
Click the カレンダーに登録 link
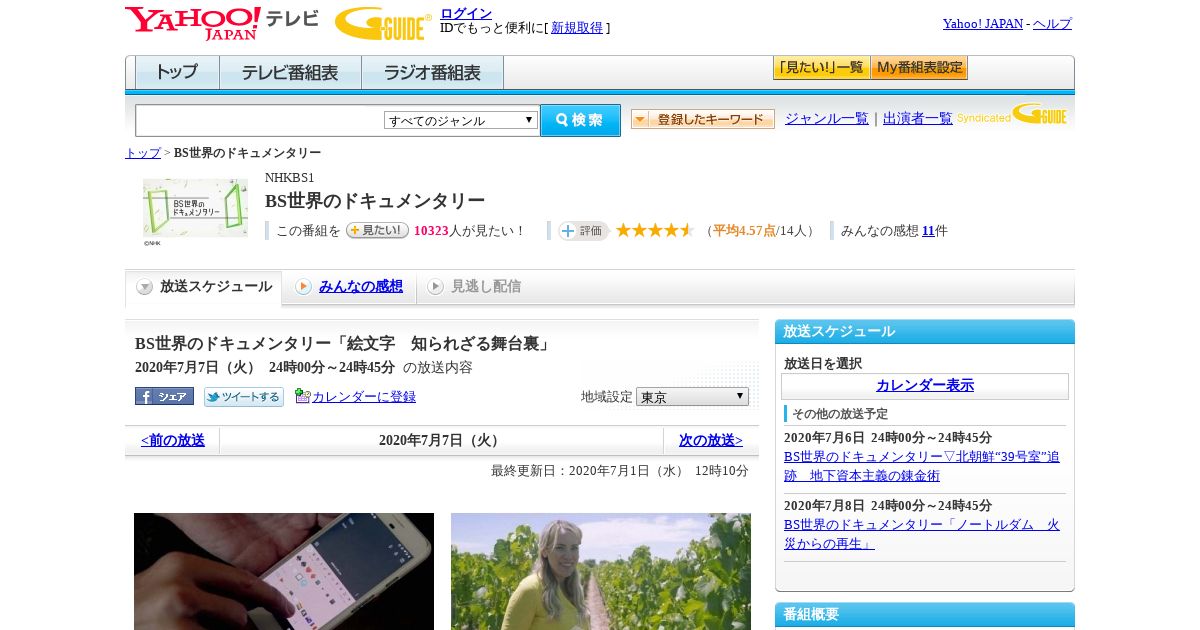click(x=364, y=397)
